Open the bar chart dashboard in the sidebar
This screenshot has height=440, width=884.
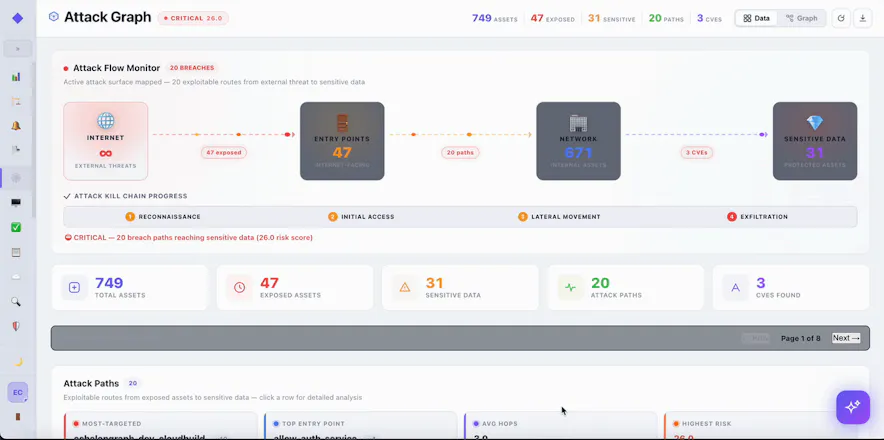tap(16, 77)
